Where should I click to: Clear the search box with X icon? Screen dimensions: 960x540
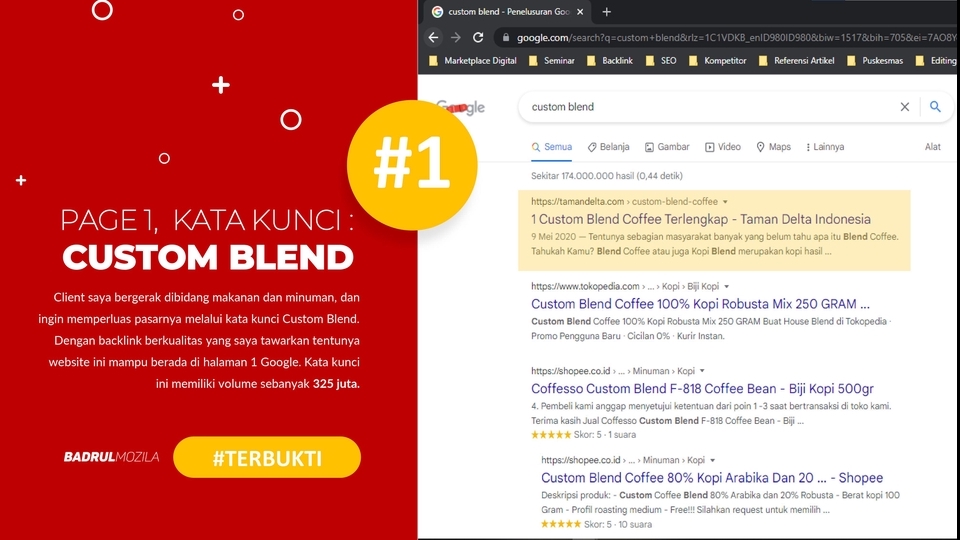point(905,107)
